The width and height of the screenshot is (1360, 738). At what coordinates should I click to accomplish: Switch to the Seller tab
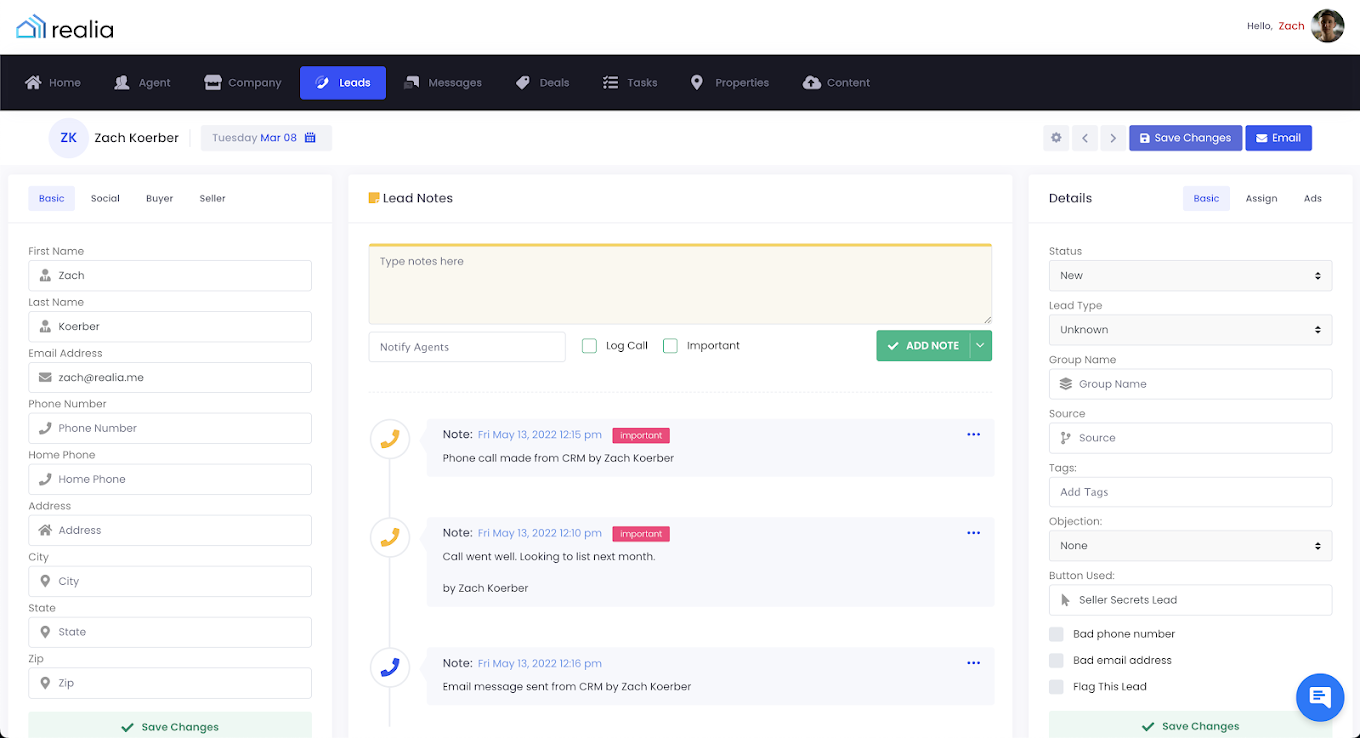pyautogui.click(x=212, y=198)
